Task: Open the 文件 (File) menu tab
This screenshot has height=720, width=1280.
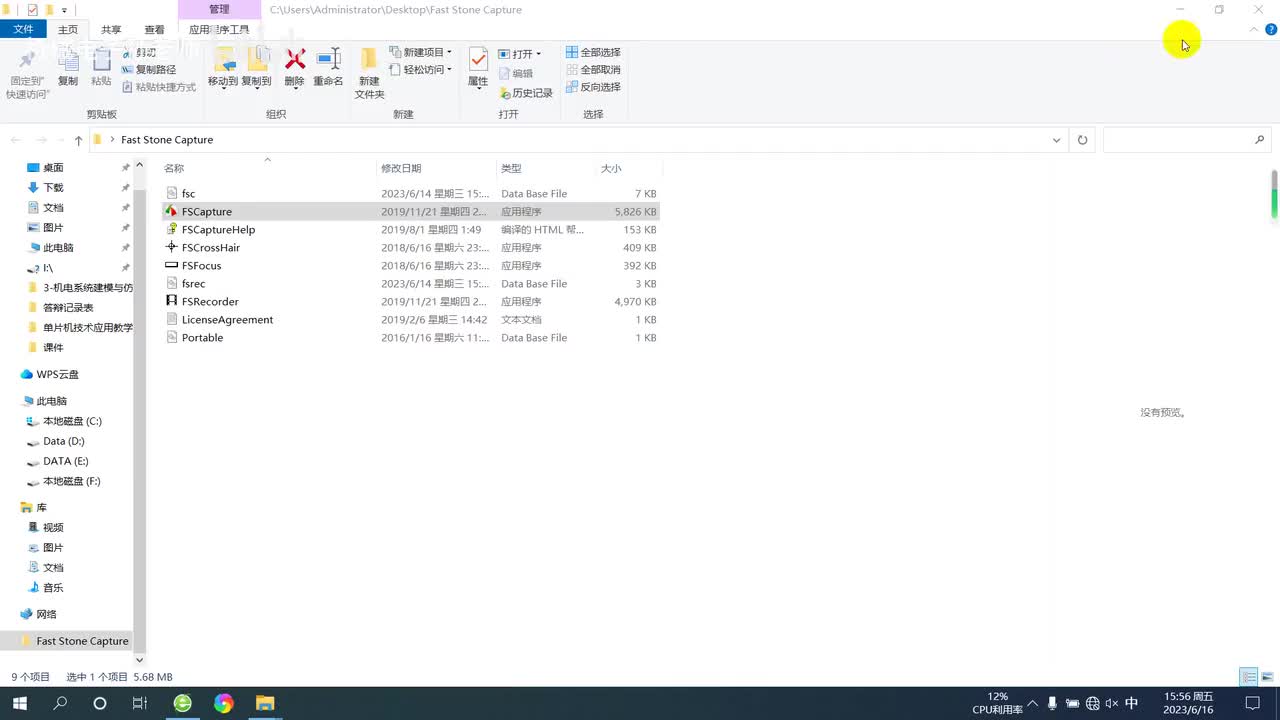Action: point(23,30)
